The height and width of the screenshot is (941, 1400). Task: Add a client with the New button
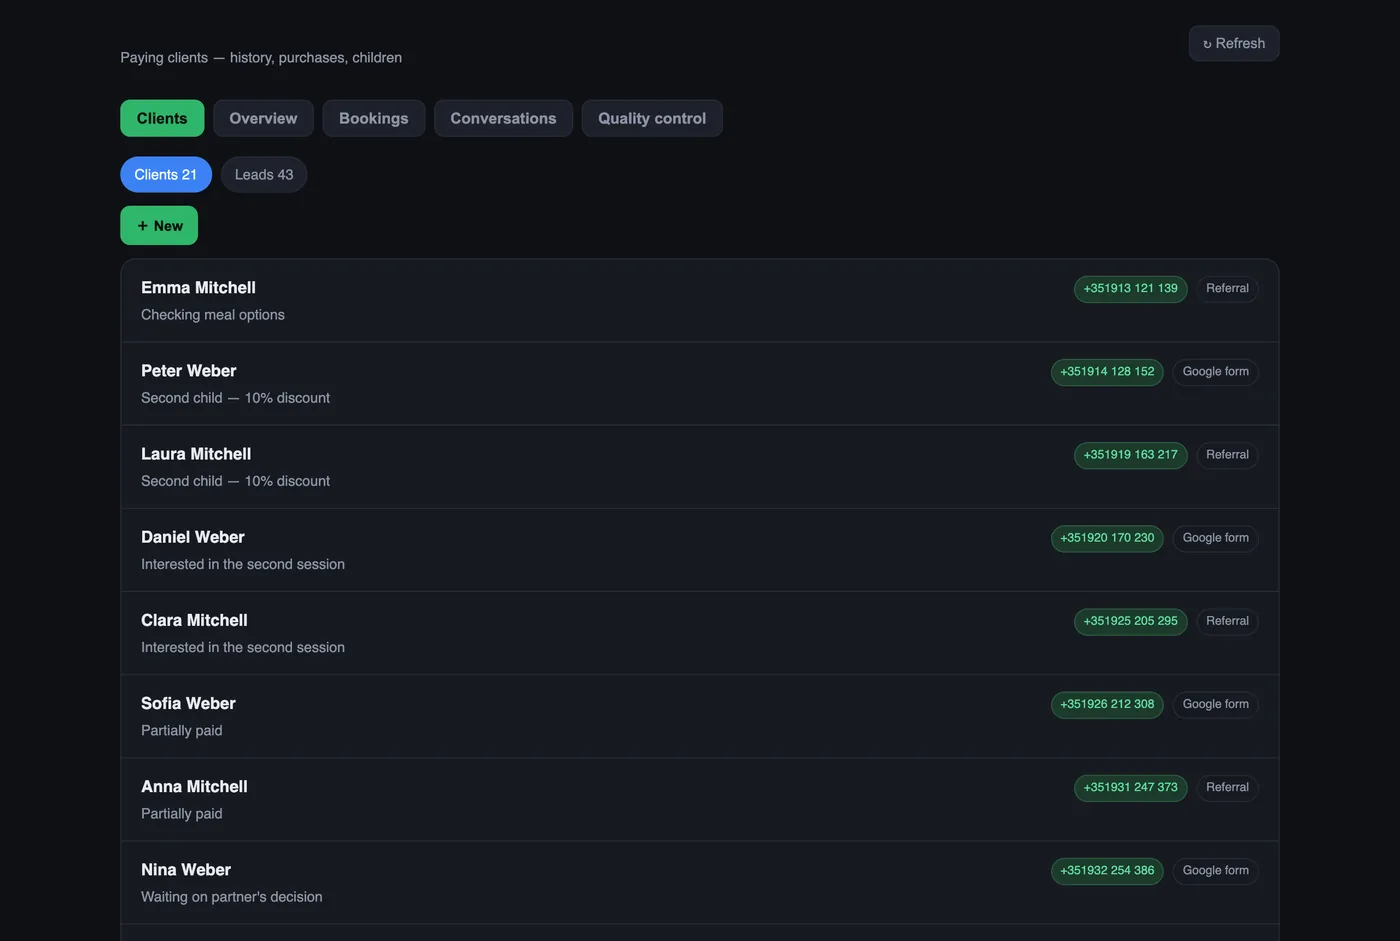[159, 225]
